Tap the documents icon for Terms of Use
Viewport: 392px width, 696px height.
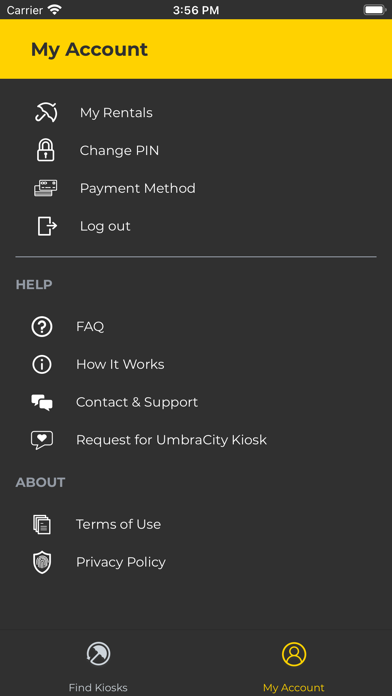tap(42, 524)
